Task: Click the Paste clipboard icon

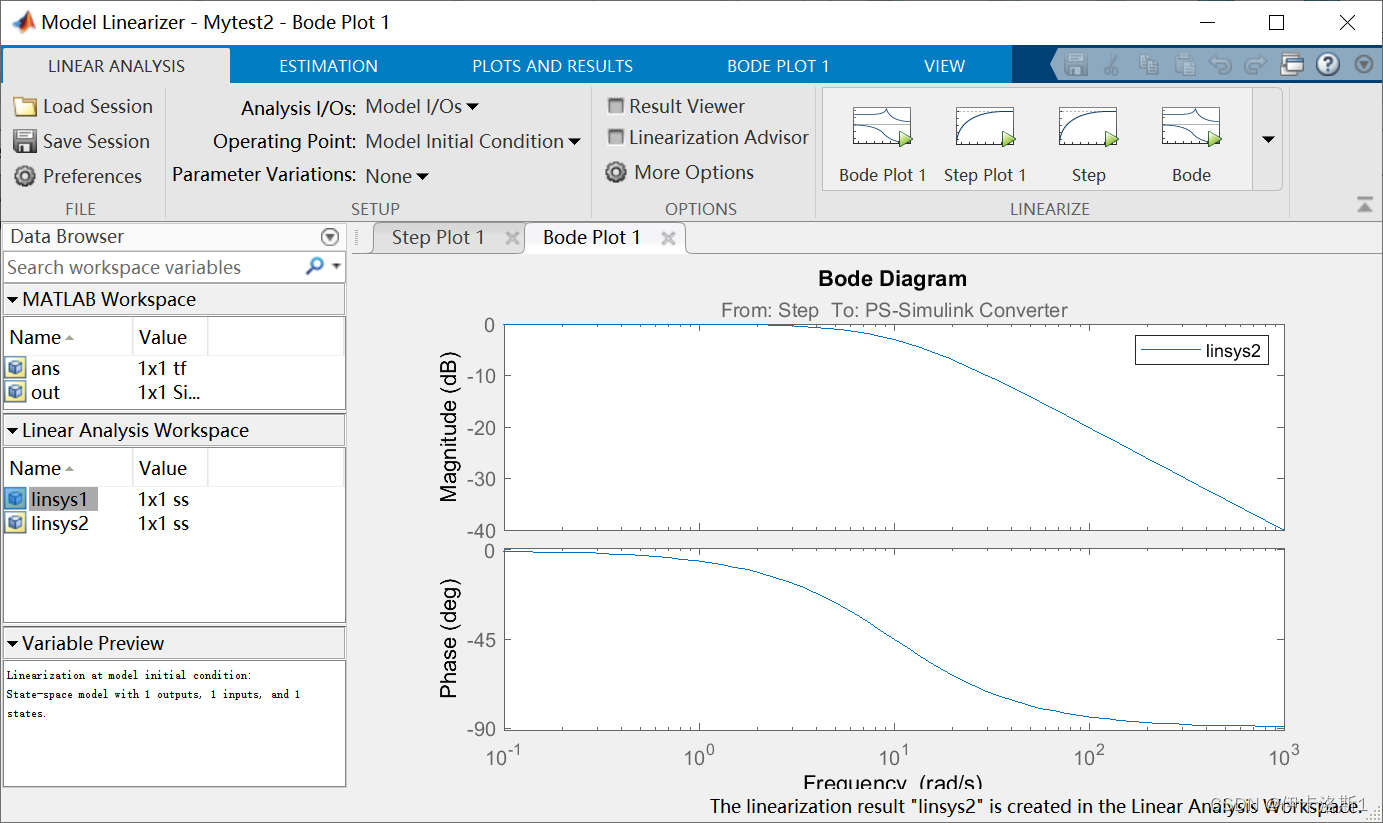Action: click(1185, 65)
